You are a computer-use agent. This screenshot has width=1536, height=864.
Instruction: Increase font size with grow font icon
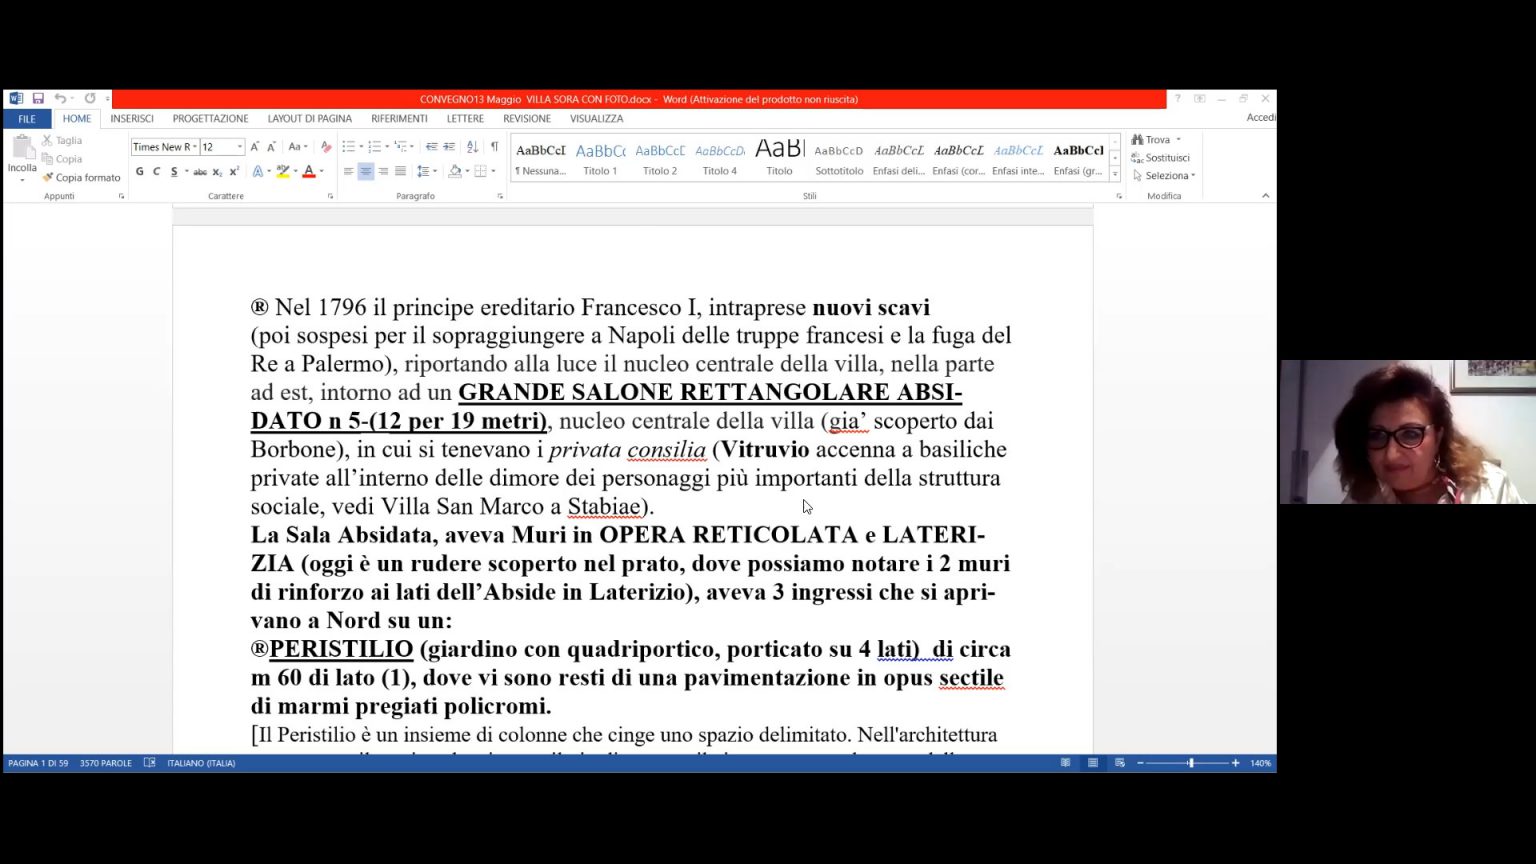click(x=255, y=147)
